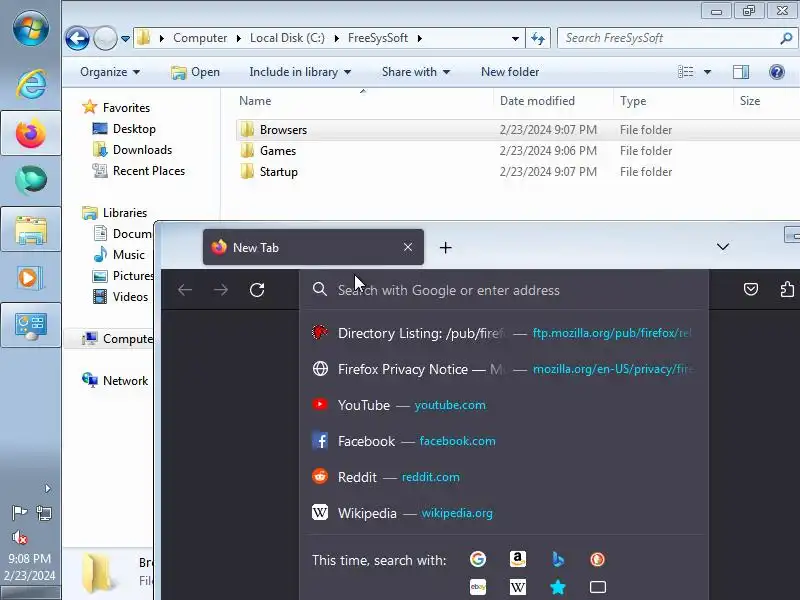Open Explorer help icon
Image resolution: width=800 pixels, height=600 pixels.
[x=777, y=72]
